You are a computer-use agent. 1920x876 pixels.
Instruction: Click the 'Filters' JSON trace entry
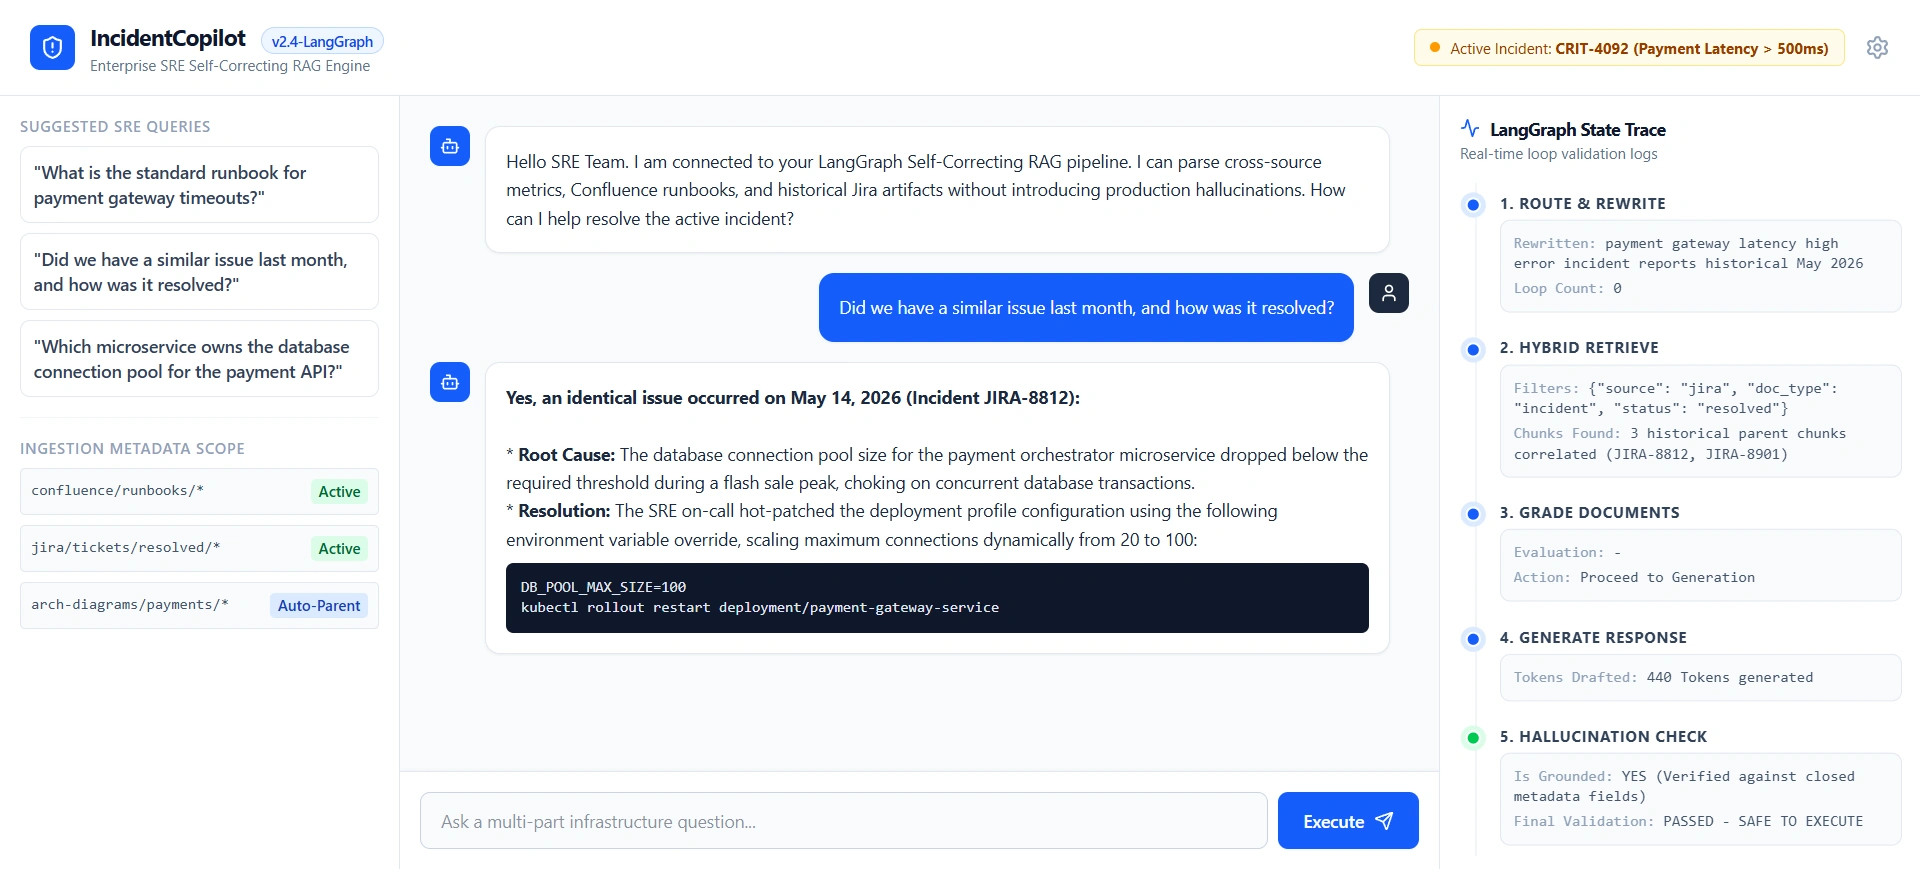coord(1675,398)
